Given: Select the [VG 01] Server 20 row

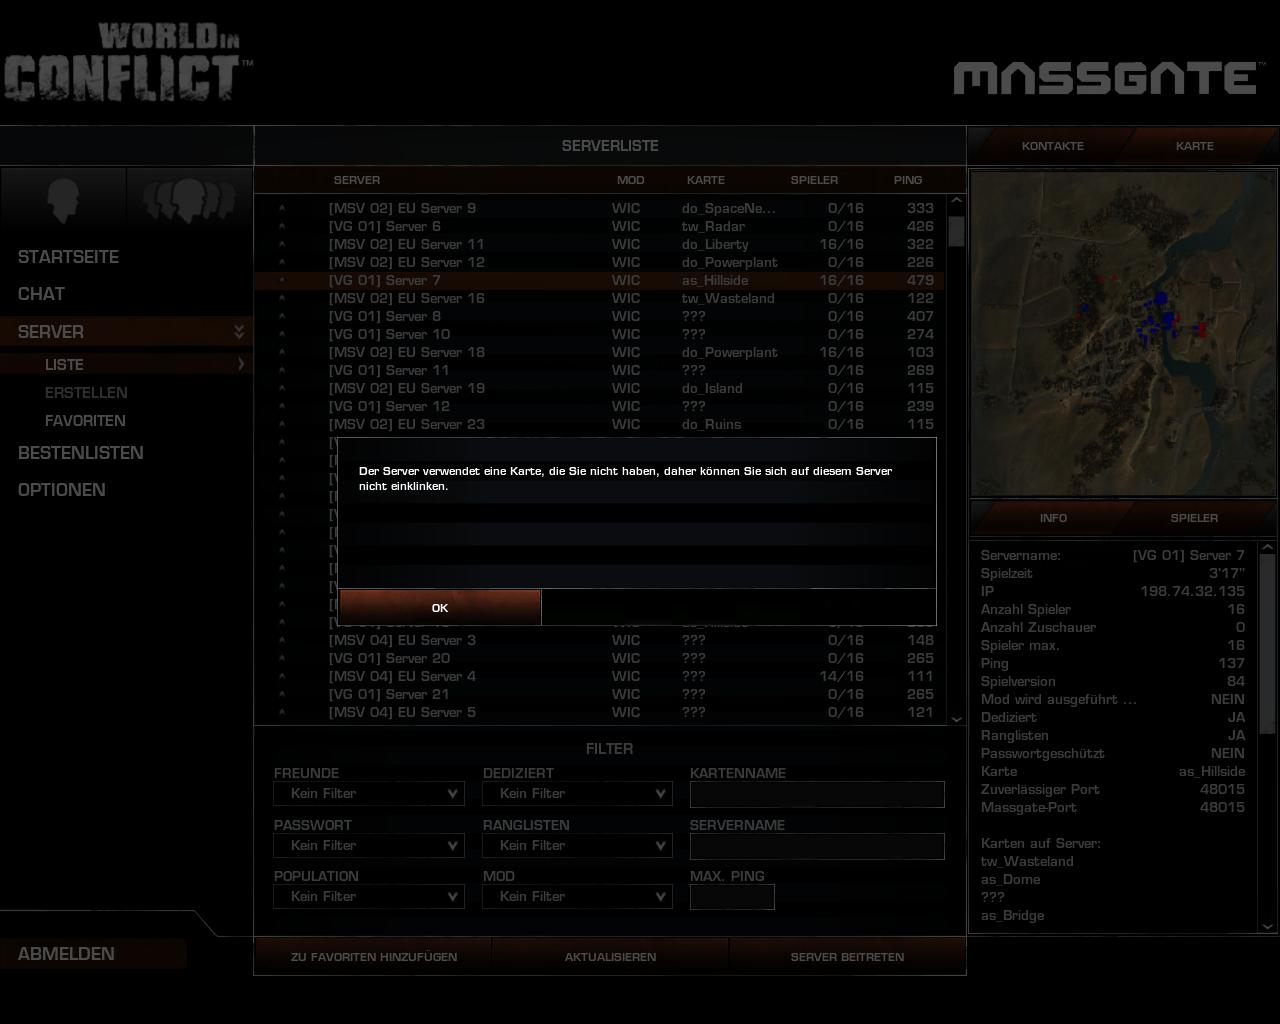Looking at the screenshot, I should coord(599,658).
